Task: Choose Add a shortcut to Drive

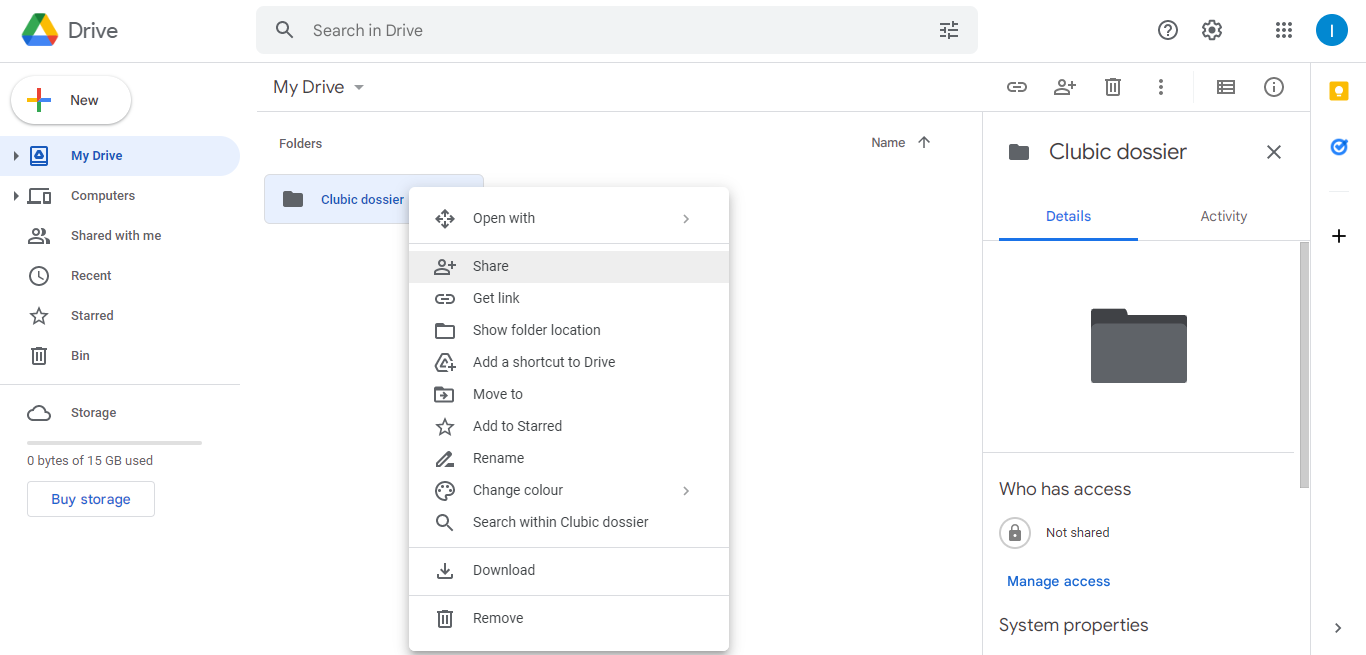Action: [x=569, y=362]
